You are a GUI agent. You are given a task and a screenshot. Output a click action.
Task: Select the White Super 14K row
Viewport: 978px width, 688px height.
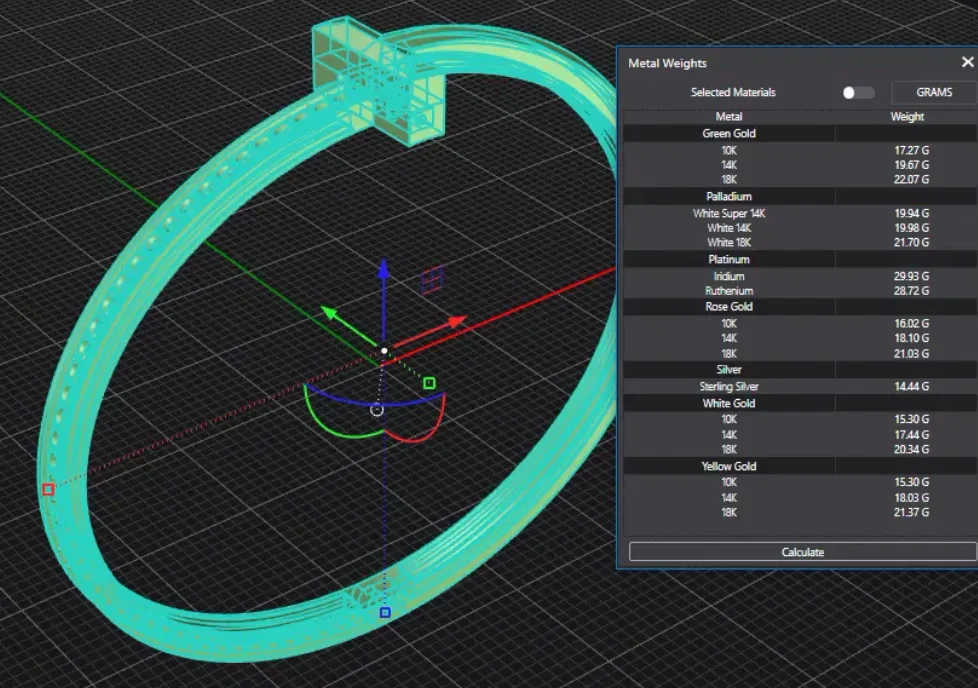pos(800,213)
